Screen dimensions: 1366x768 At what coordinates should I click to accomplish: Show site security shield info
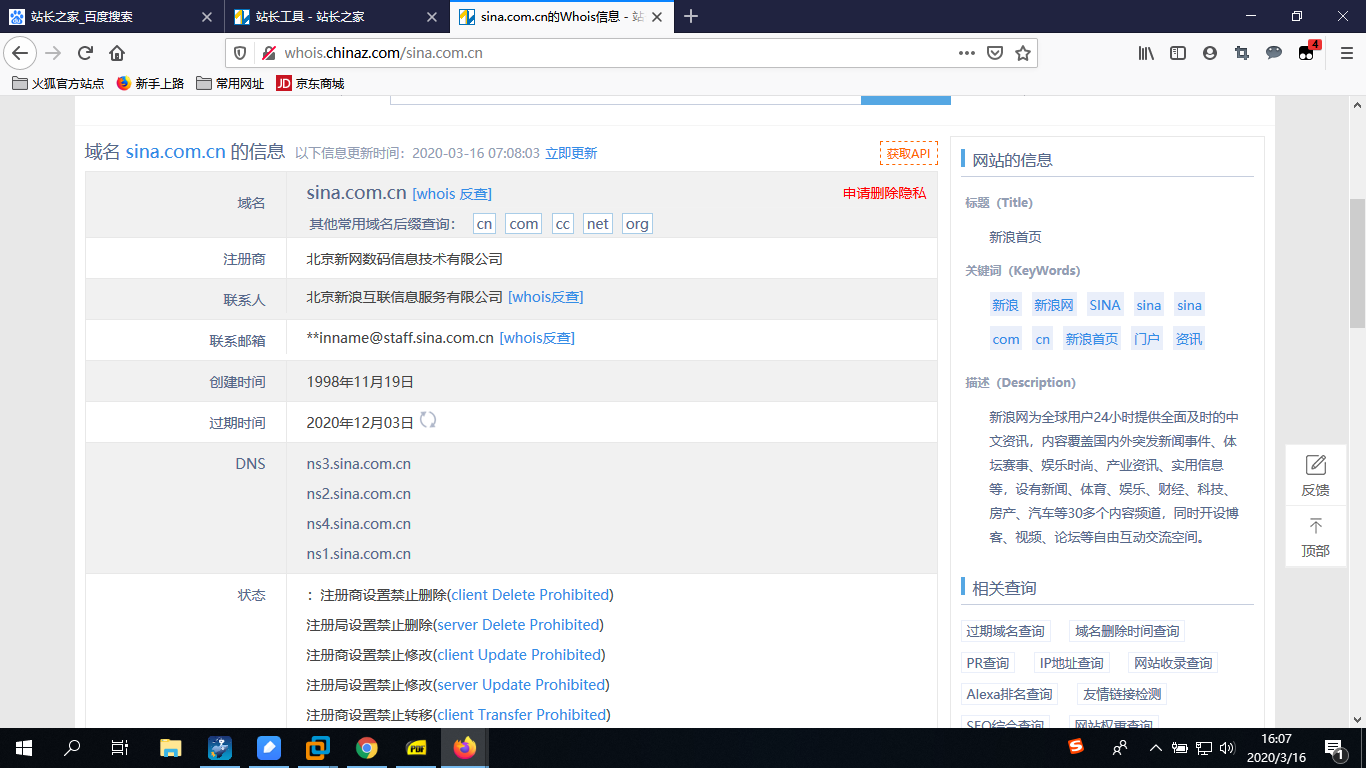tap(240, 53)
